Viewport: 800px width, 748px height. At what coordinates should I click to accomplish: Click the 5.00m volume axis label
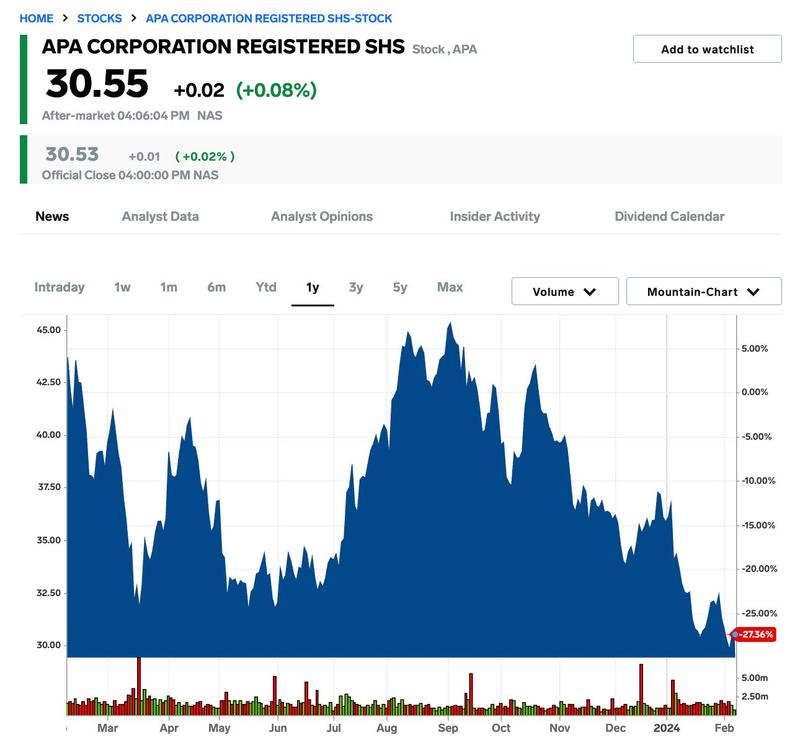click(755, 678)
